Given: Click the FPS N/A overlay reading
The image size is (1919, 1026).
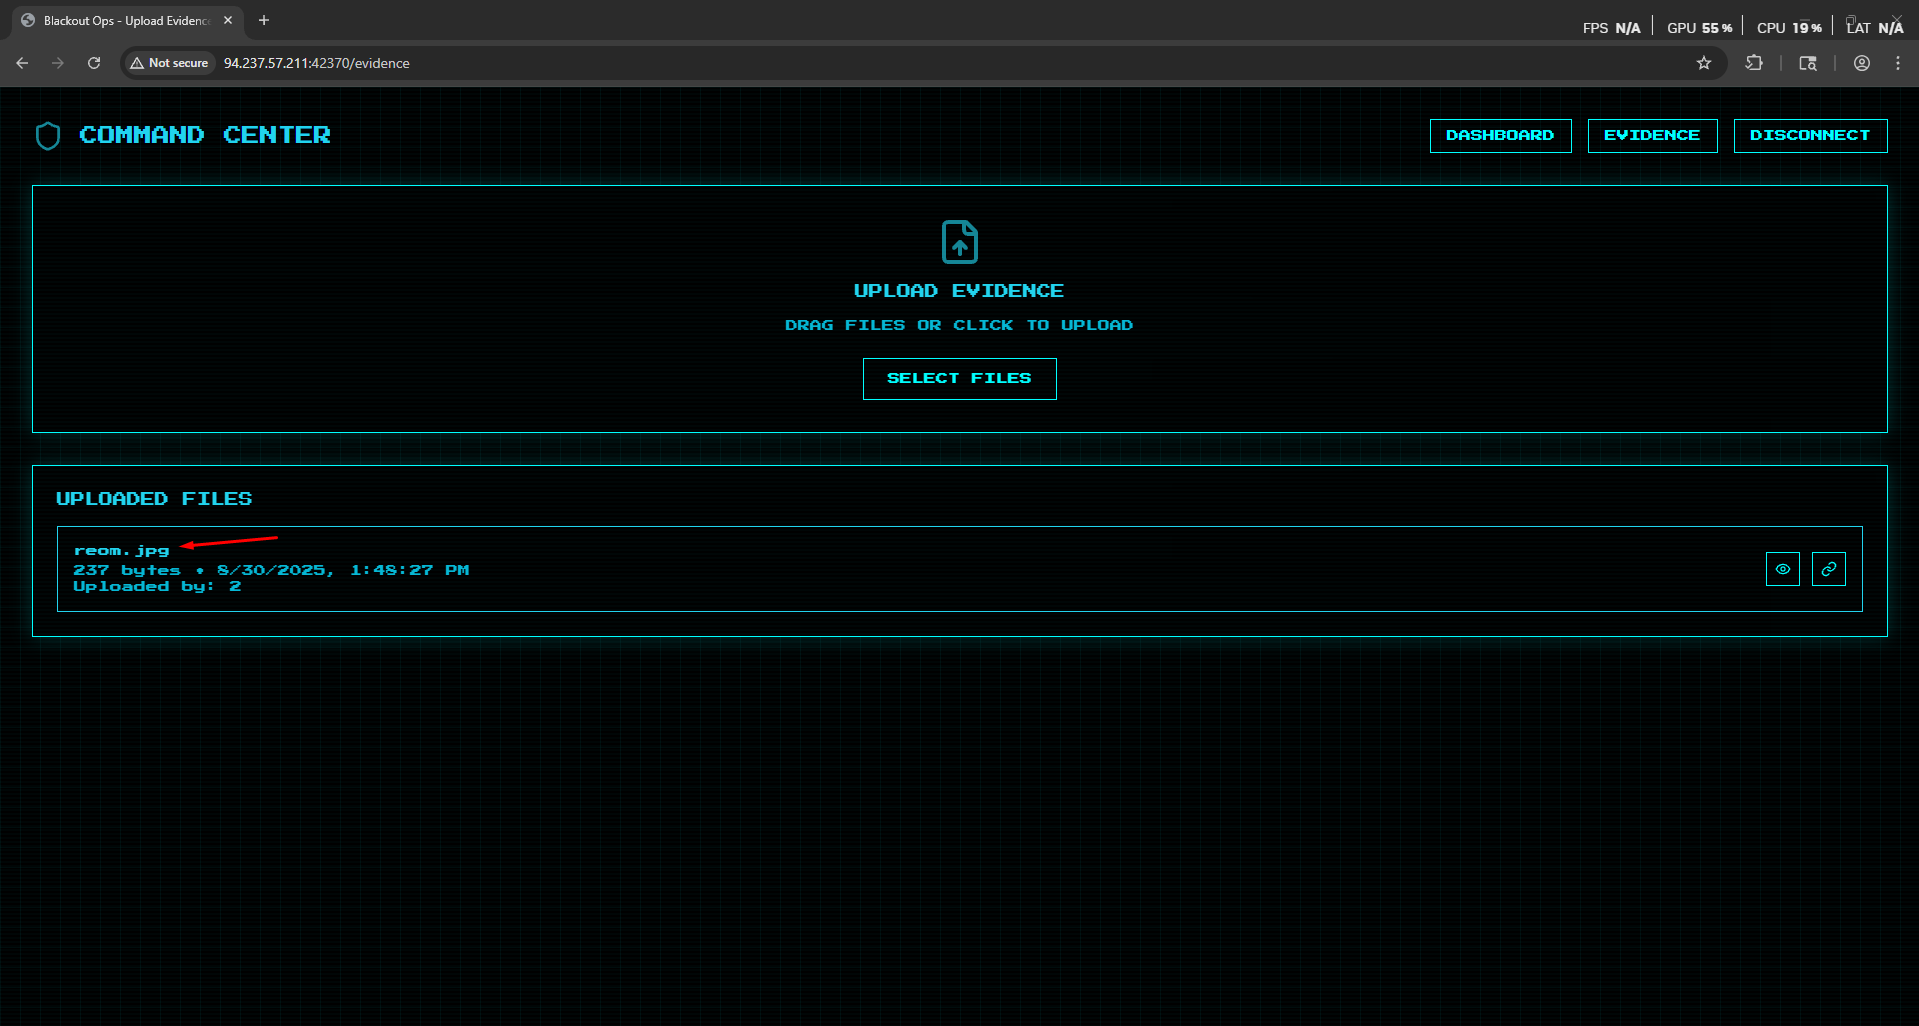Looking at the screenshot, I should [x=1611, y=28].
